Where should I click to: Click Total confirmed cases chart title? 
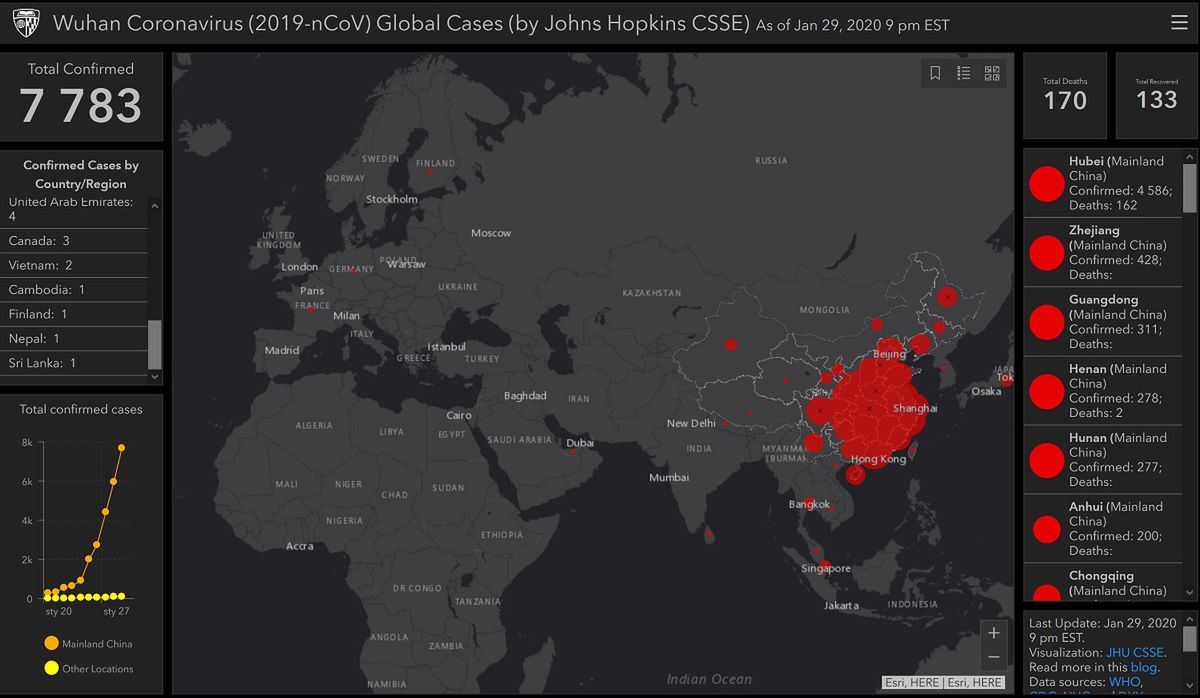(x=81, y=409)
